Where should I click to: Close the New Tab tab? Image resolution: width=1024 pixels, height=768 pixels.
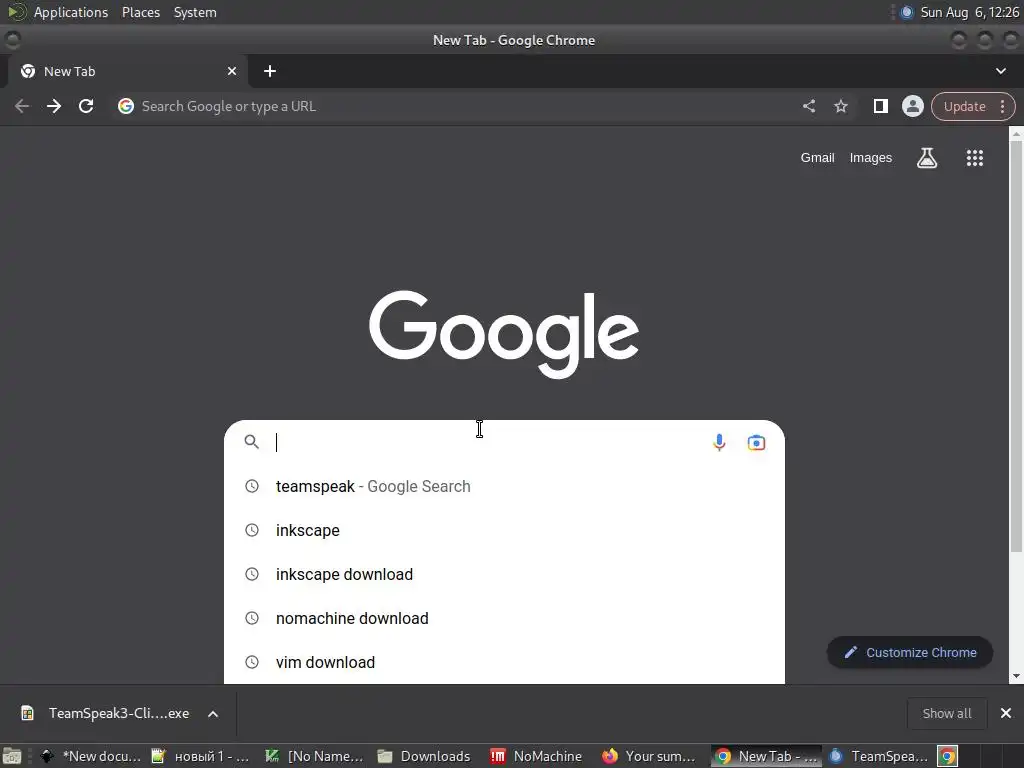[232, 71]
